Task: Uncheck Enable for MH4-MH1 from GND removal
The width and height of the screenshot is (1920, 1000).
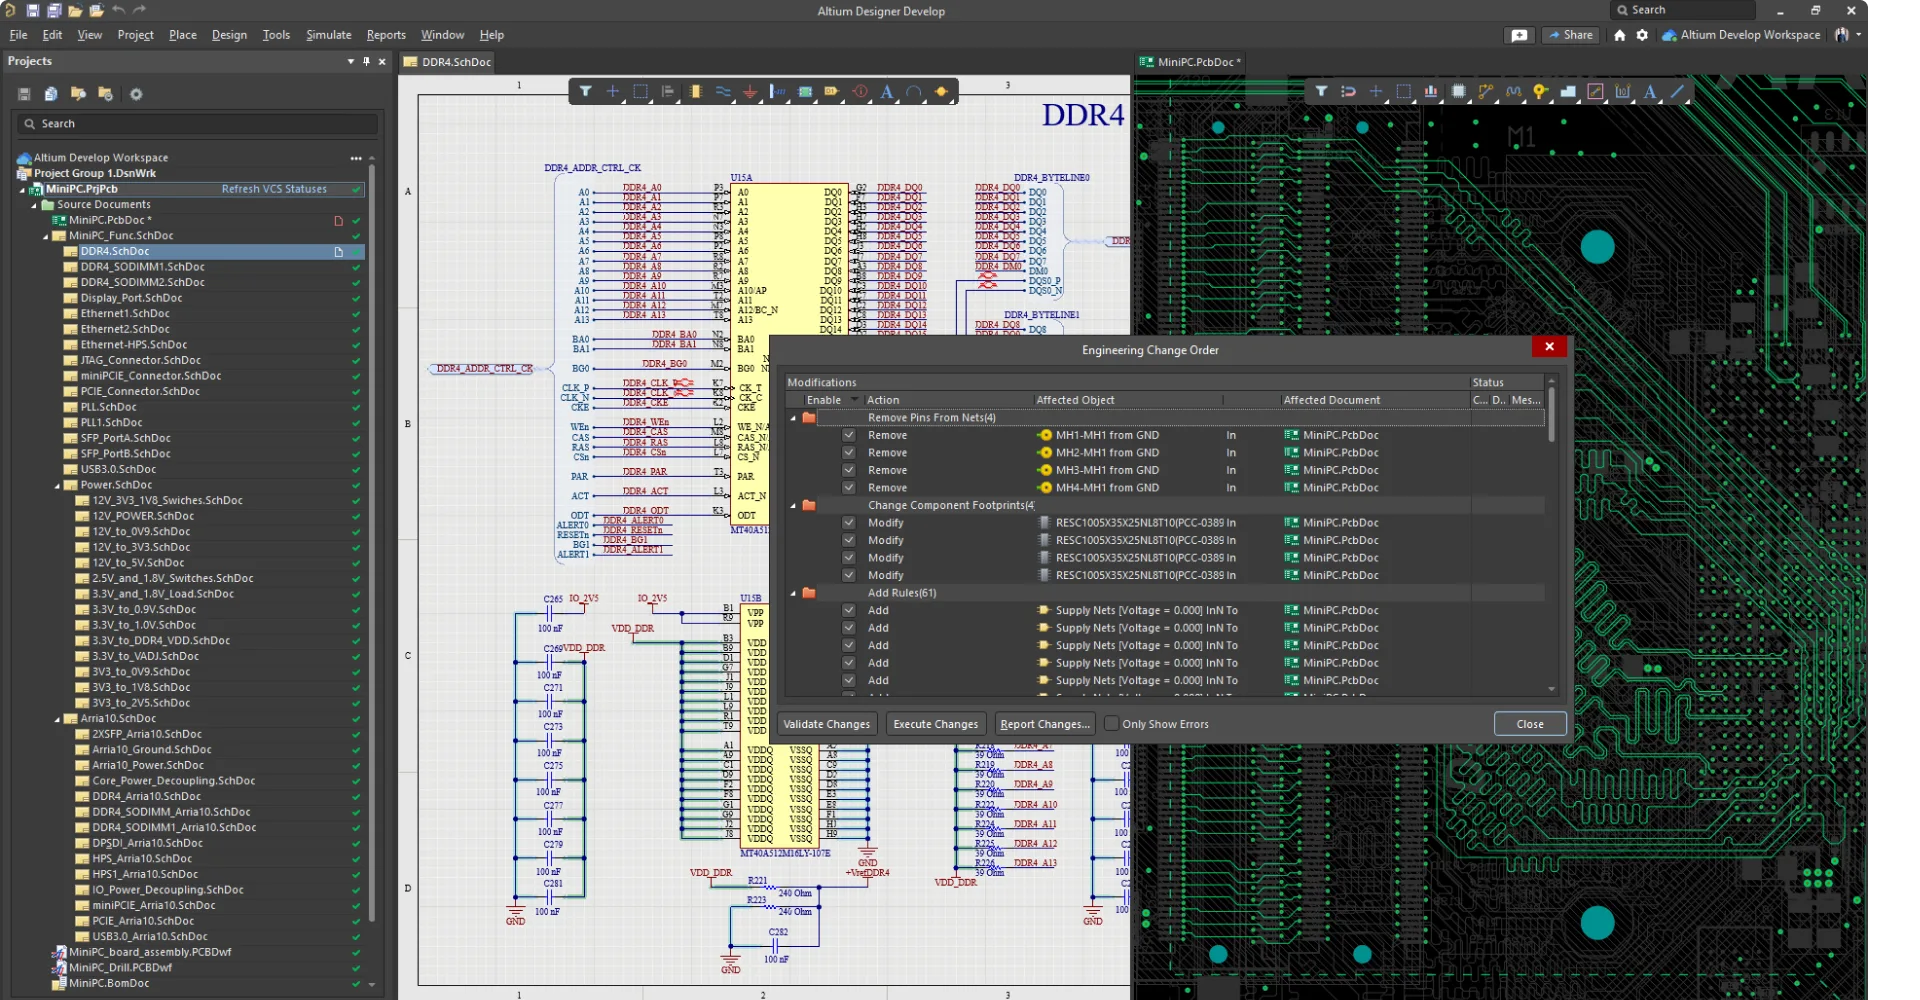Action: (849, 488)
